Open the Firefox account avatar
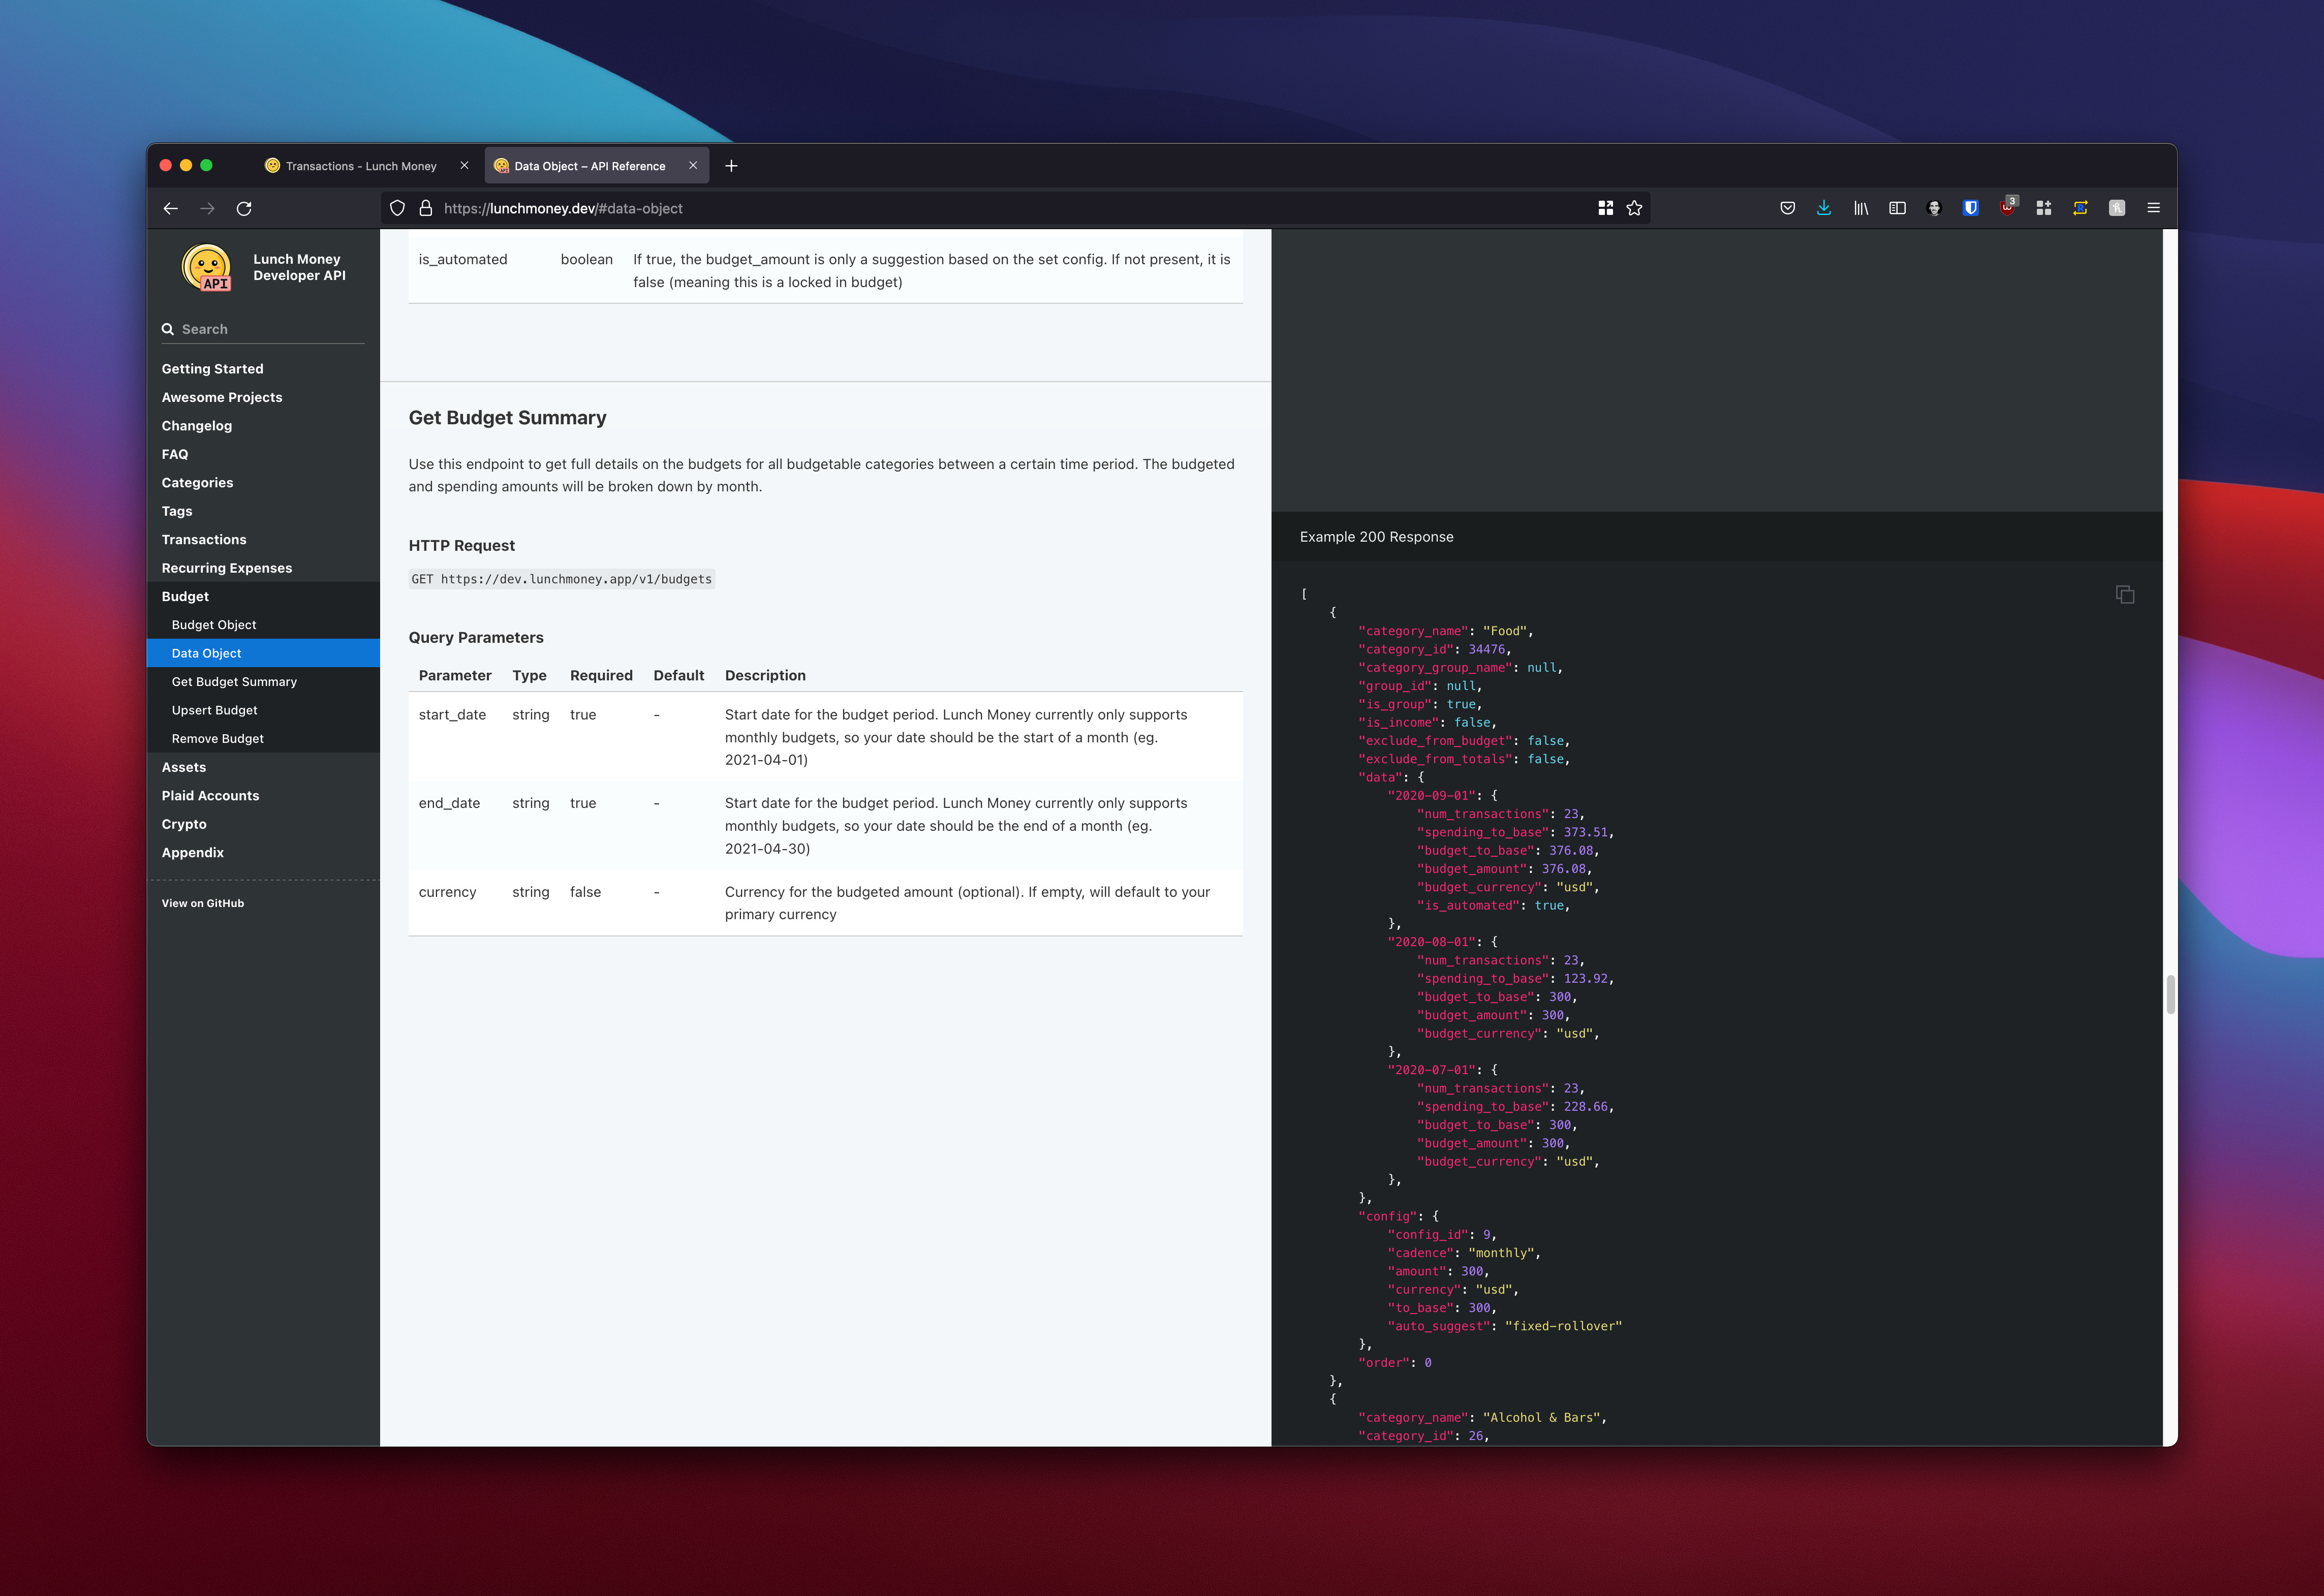The width and height of the screenshot is (2324, 1596). [x=1934, y=208]
